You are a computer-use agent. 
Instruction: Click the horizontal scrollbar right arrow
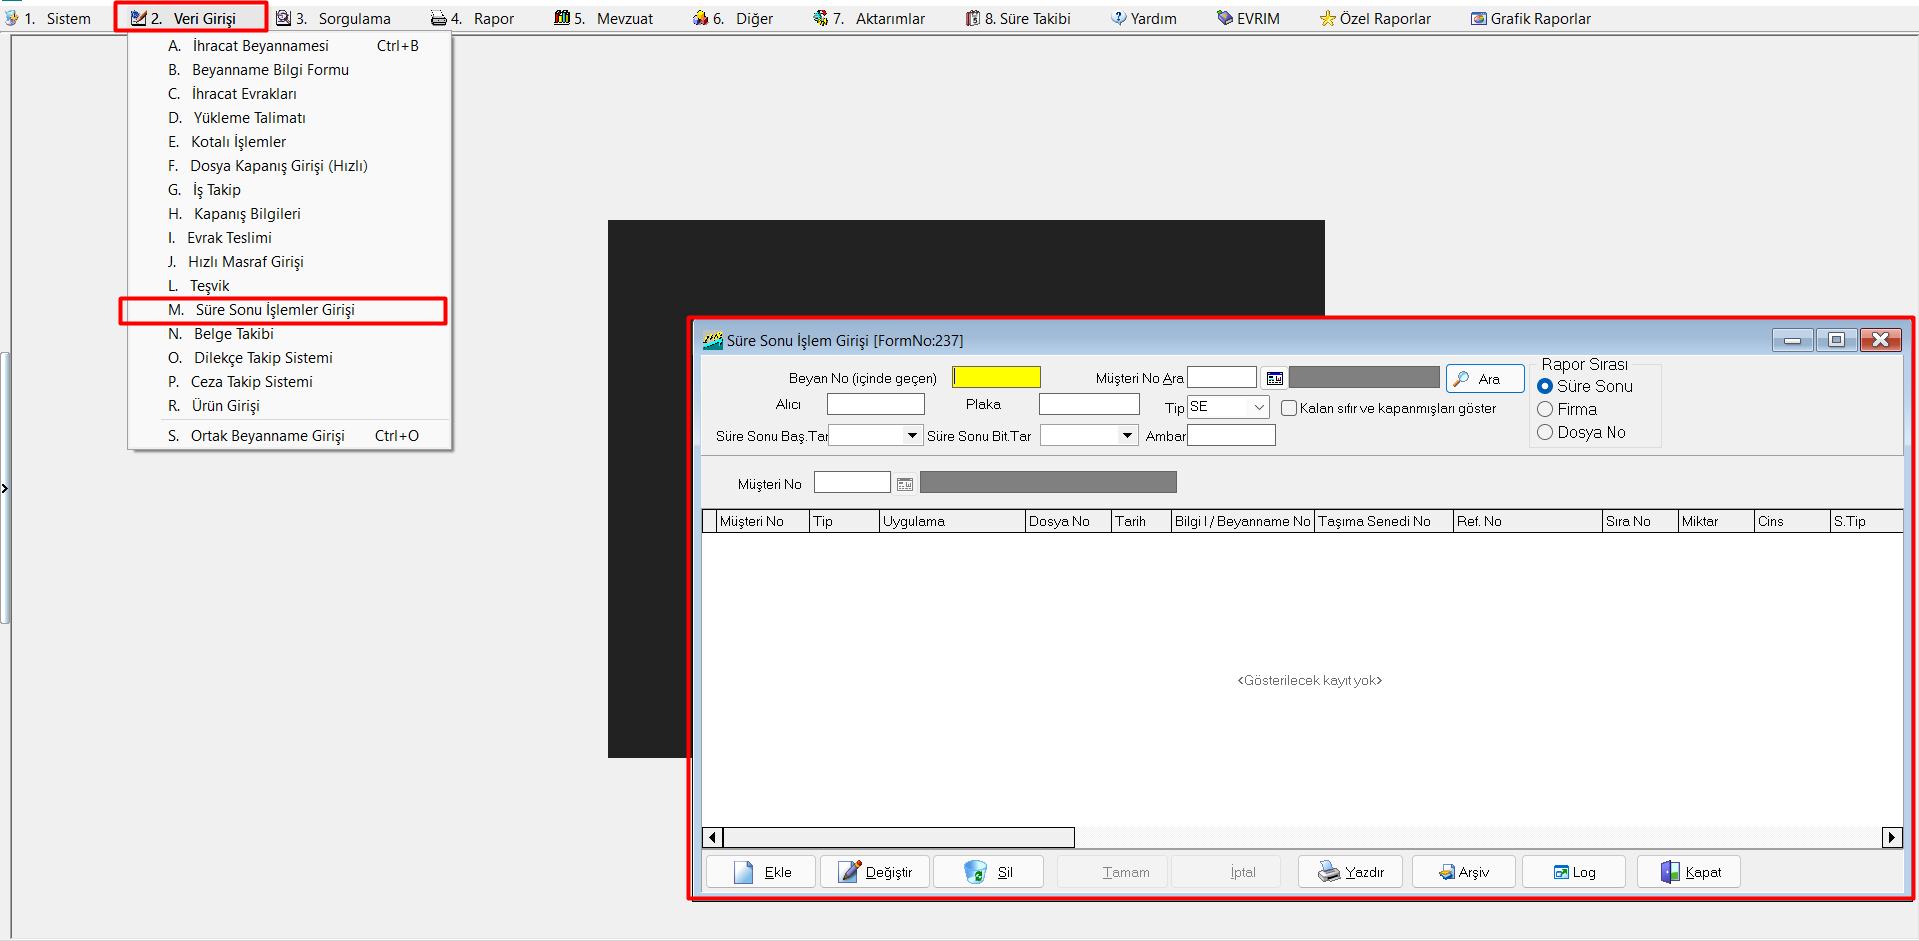(1891, 837)
